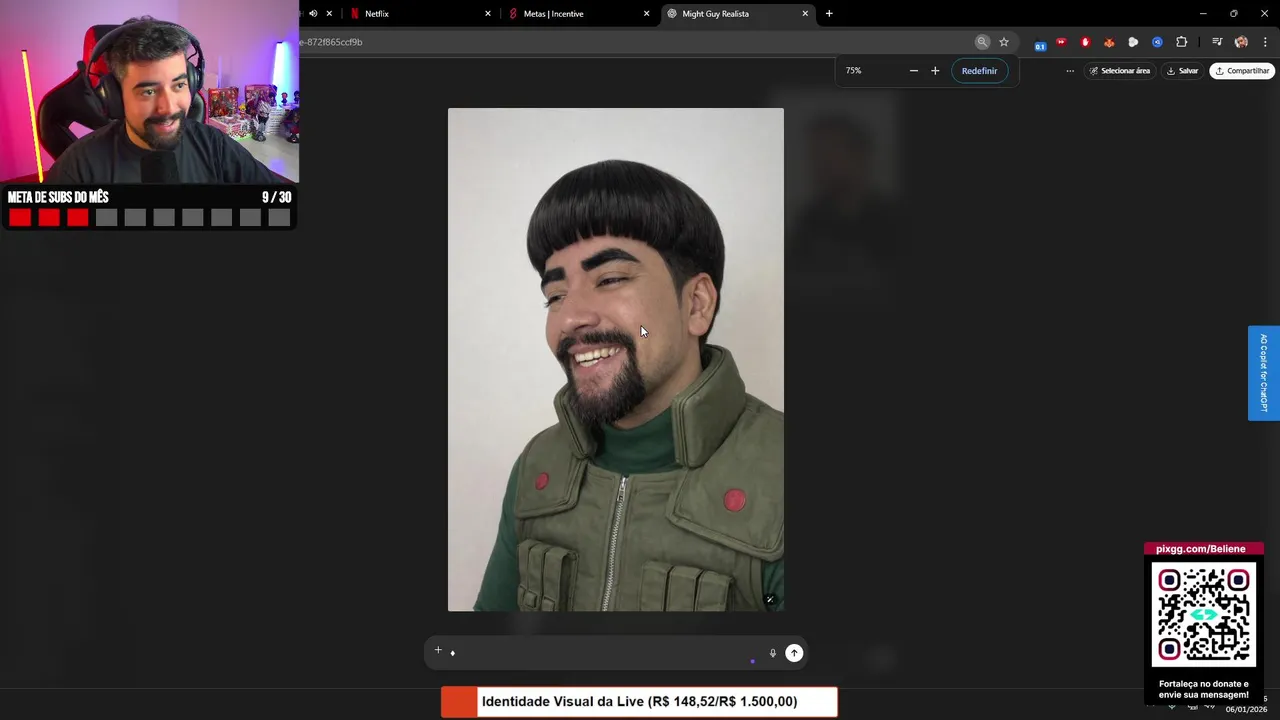Viewport: 1280px width, 720px height.
Task: Click the 75% zoom level text
Action: (853, 71)
